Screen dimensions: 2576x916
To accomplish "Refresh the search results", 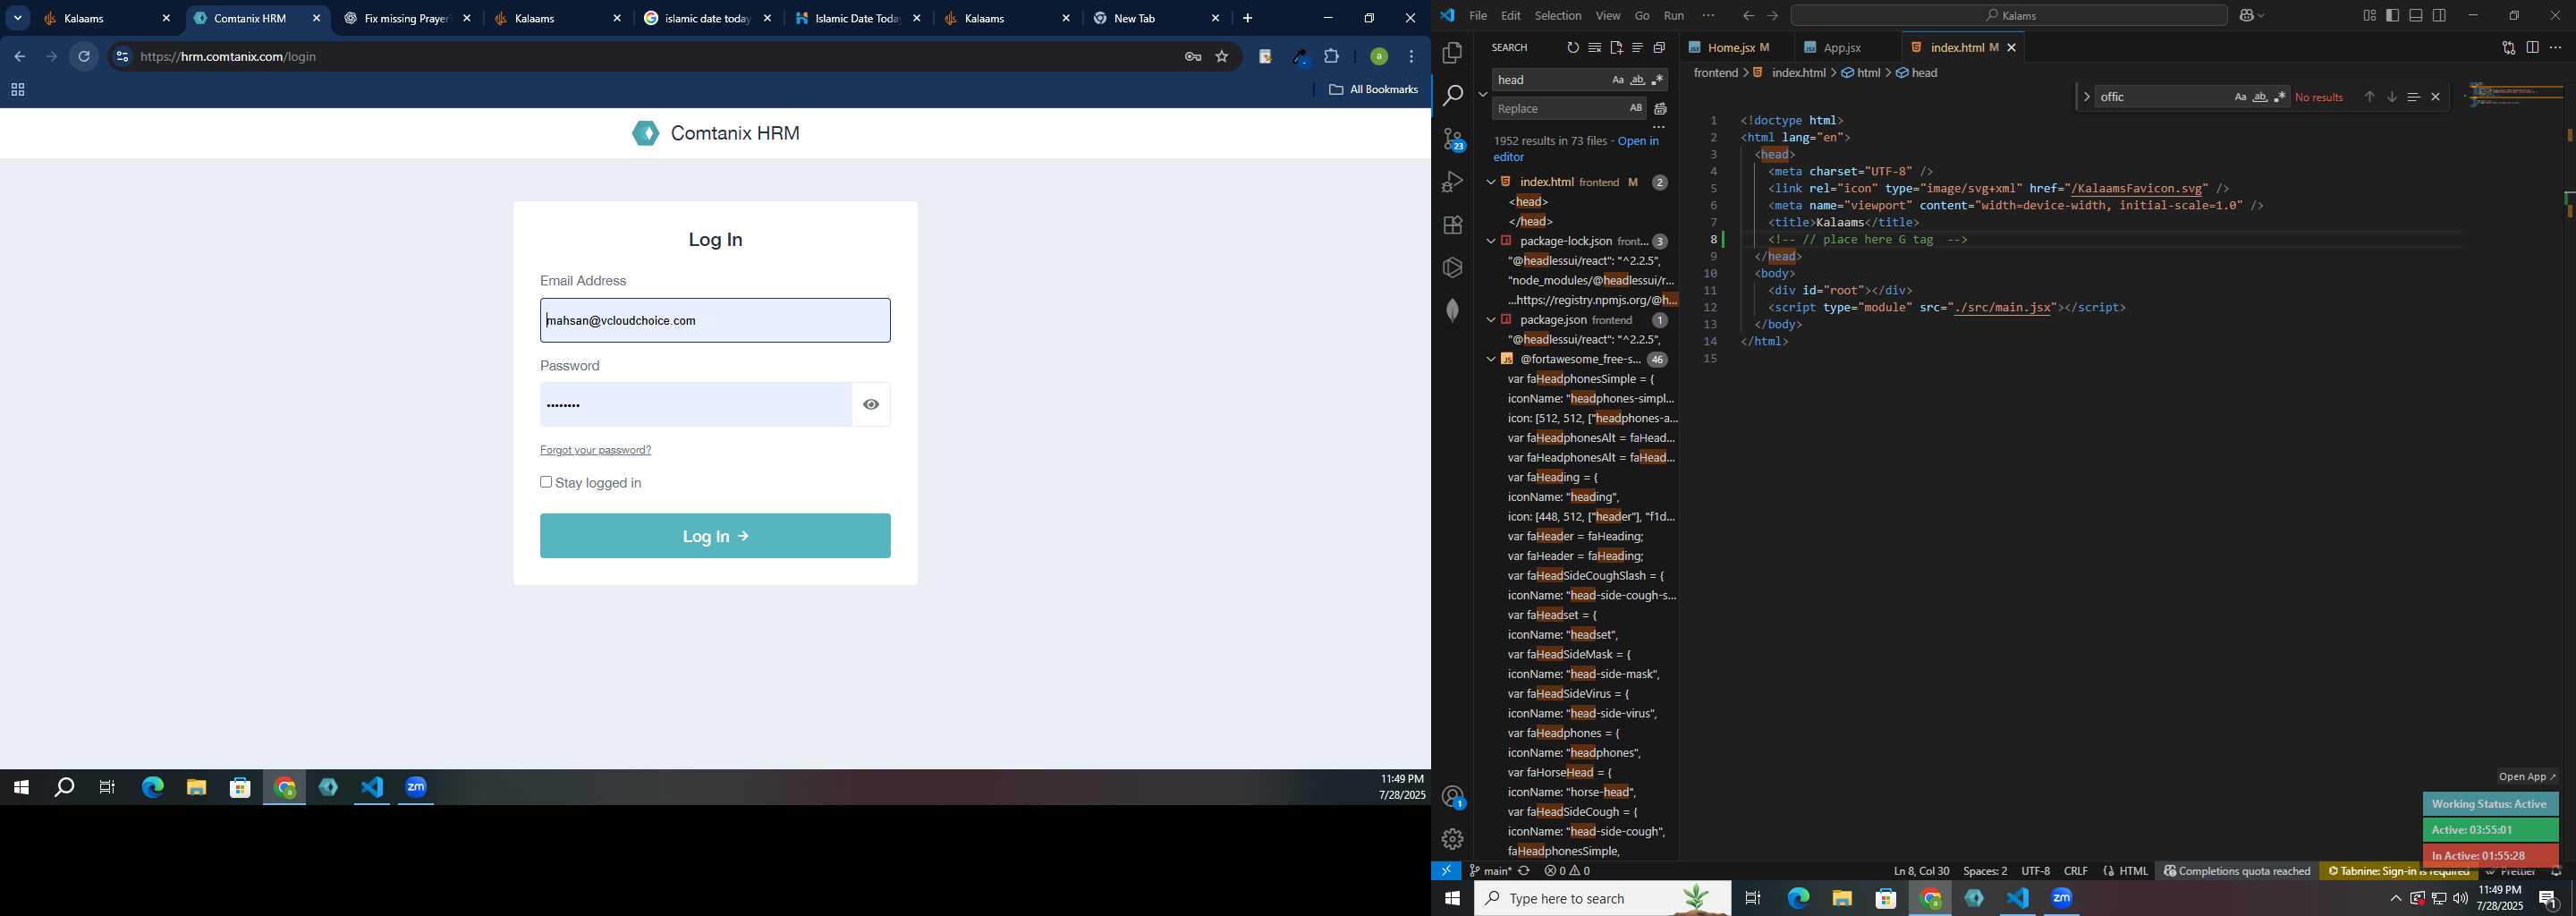I will (x=1572, y=48).
